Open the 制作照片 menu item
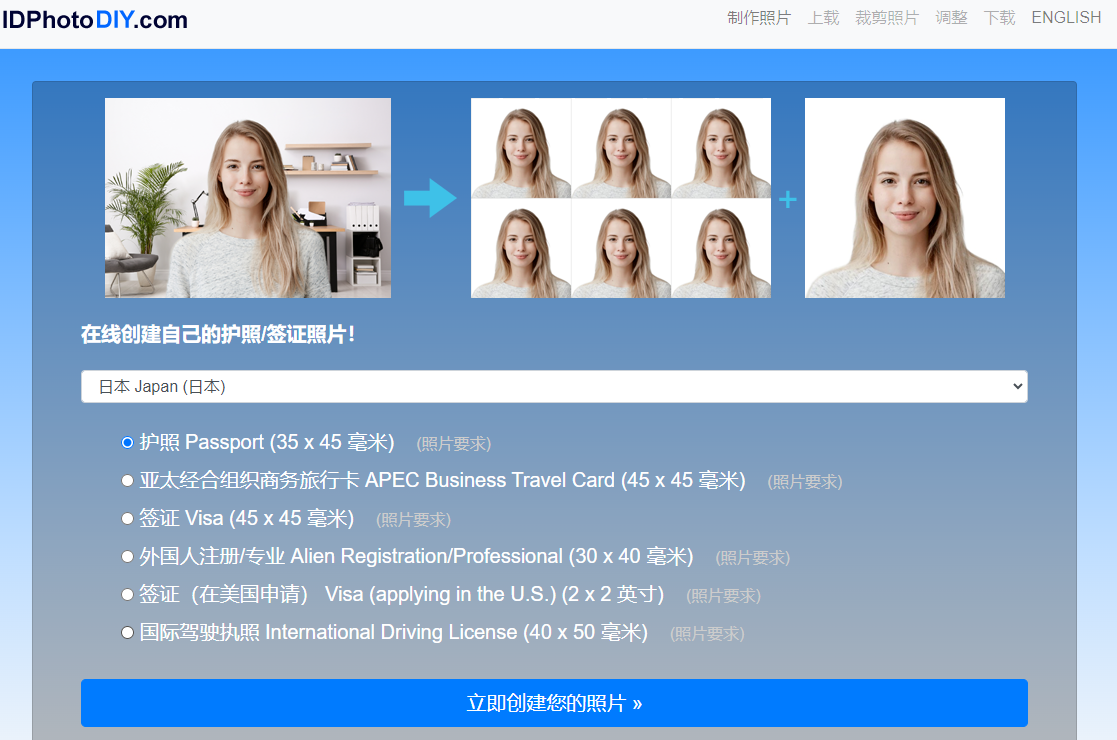The width and height of the screenshot is (1117, 740). click(x=758, y=18)
